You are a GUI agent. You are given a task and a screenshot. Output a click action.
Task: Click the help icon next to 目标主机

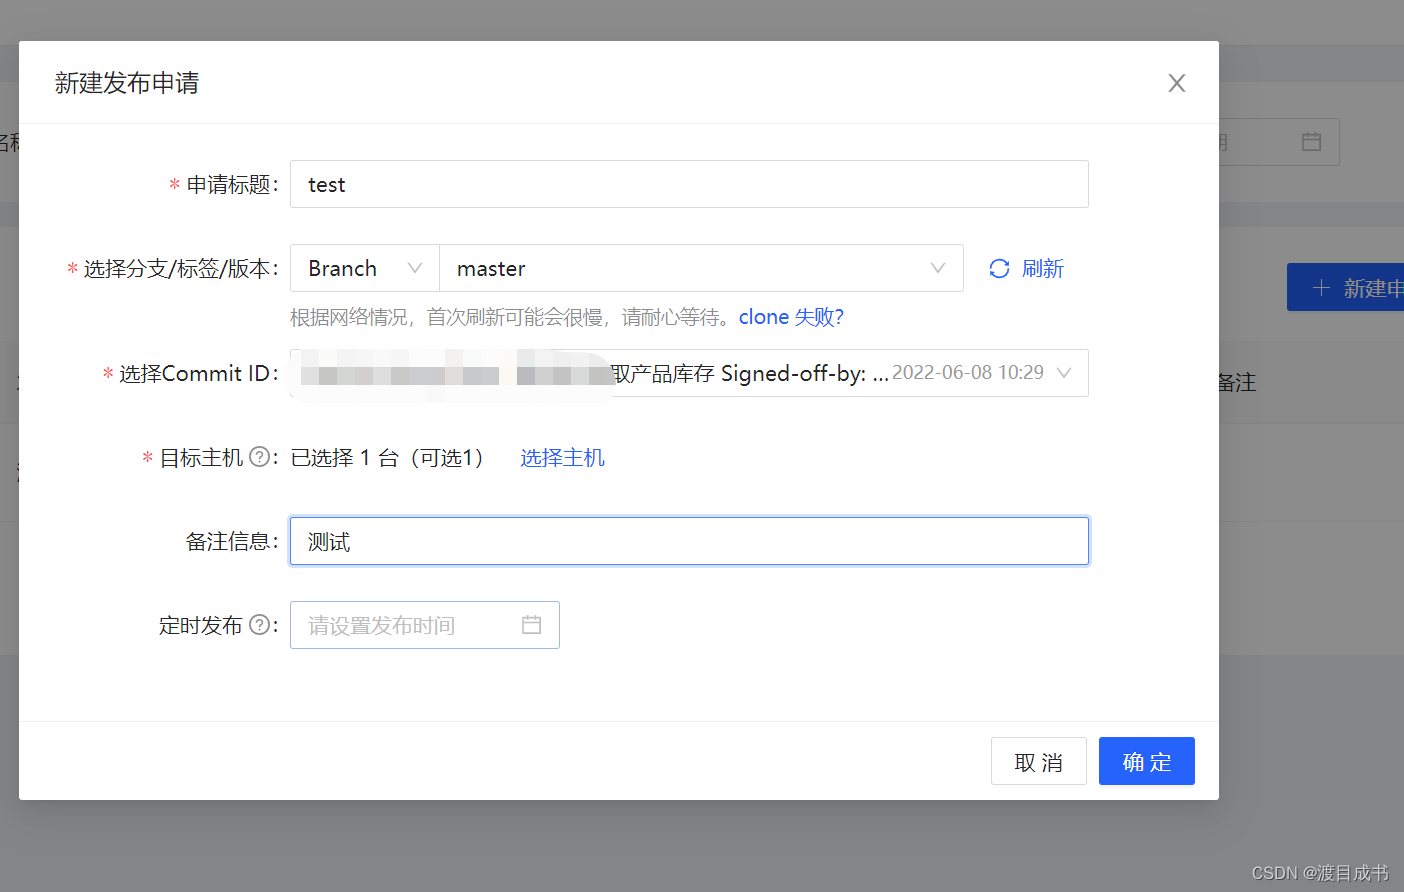pyautogui.click(x=259, y=457)
